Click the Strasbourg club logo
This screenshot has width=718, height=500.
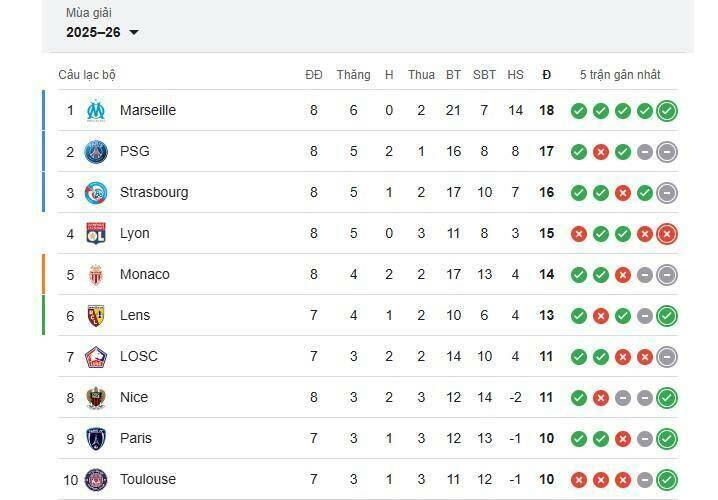96,192
